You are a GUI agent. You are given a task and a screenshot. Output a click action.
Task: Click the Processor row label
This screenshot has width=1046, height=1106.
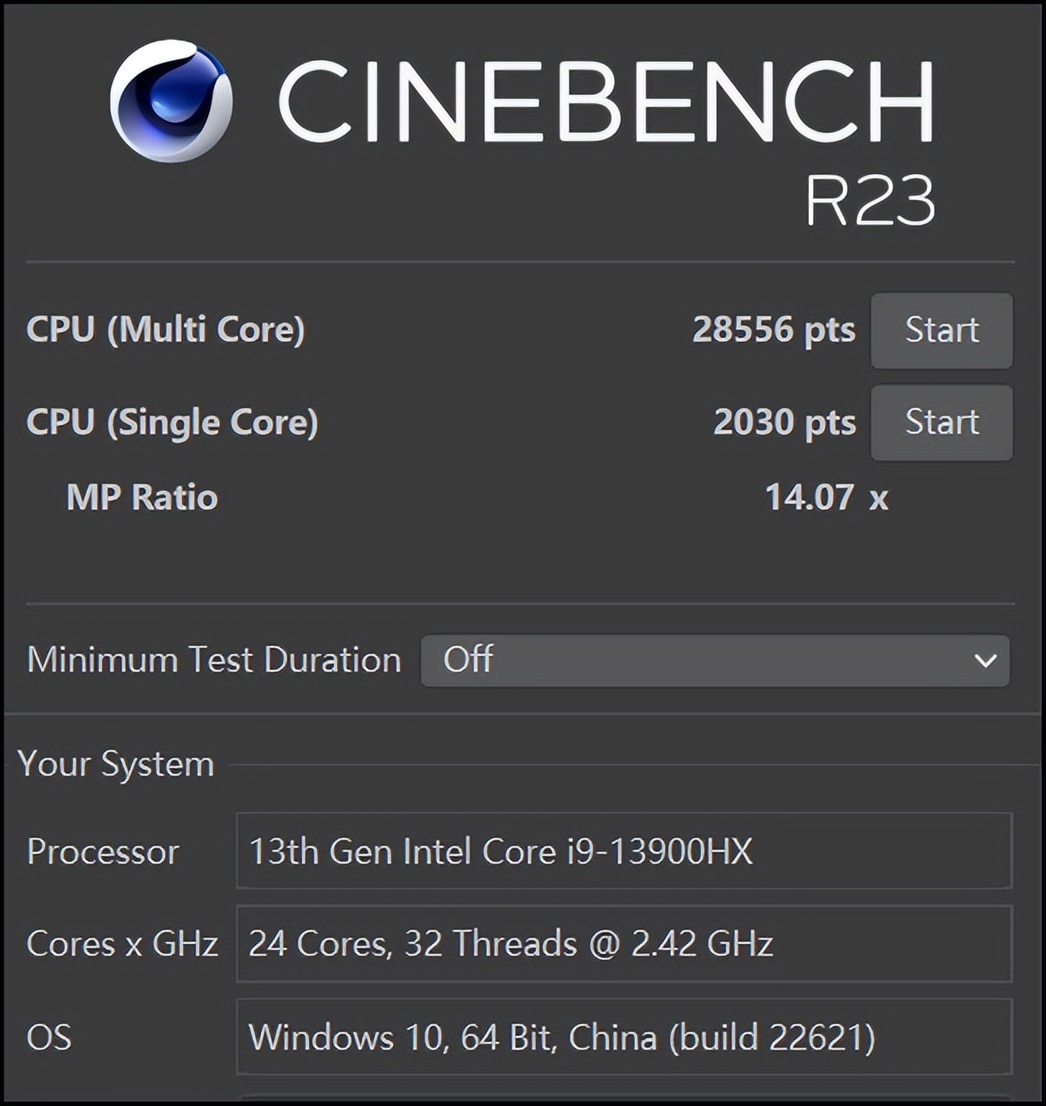tap(102, 851)
